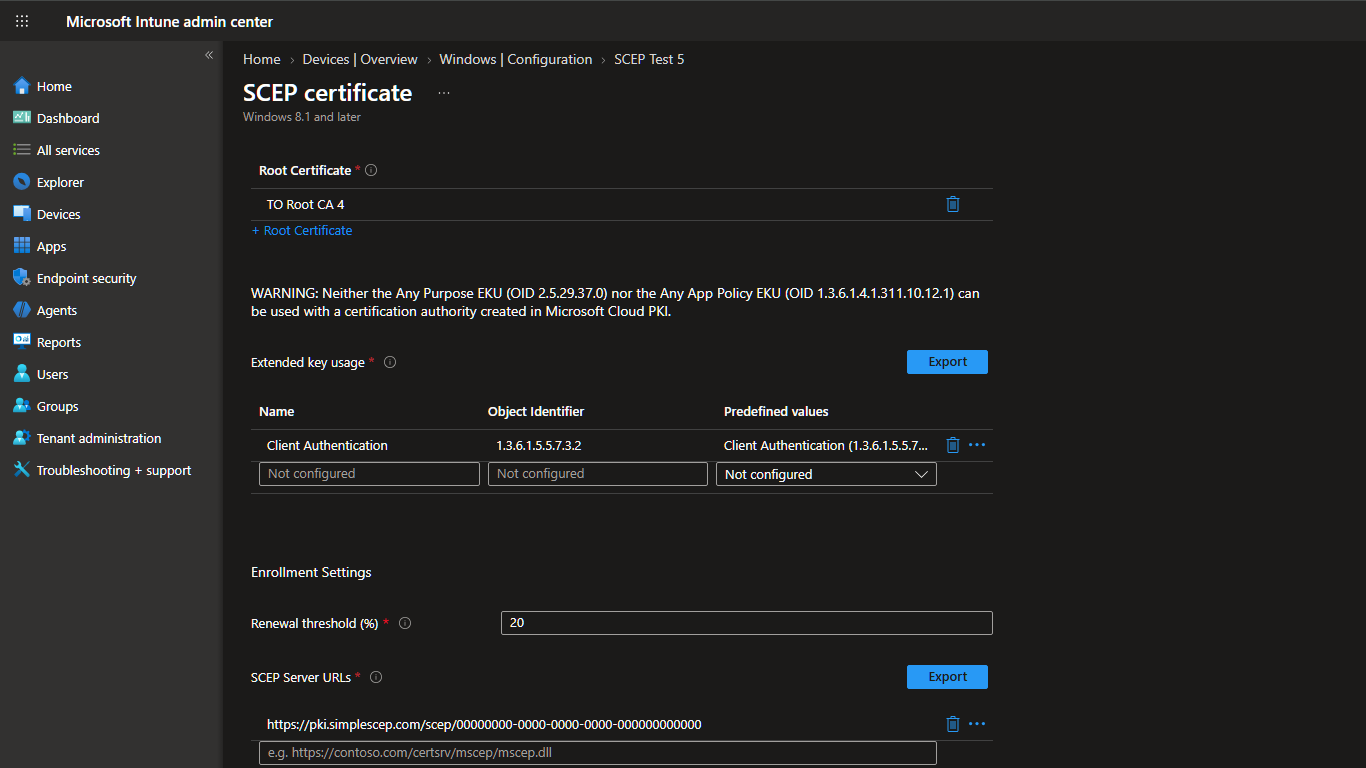Show info tooltip for Root Certificate
1366x768 pixels.
pos(371,170)
